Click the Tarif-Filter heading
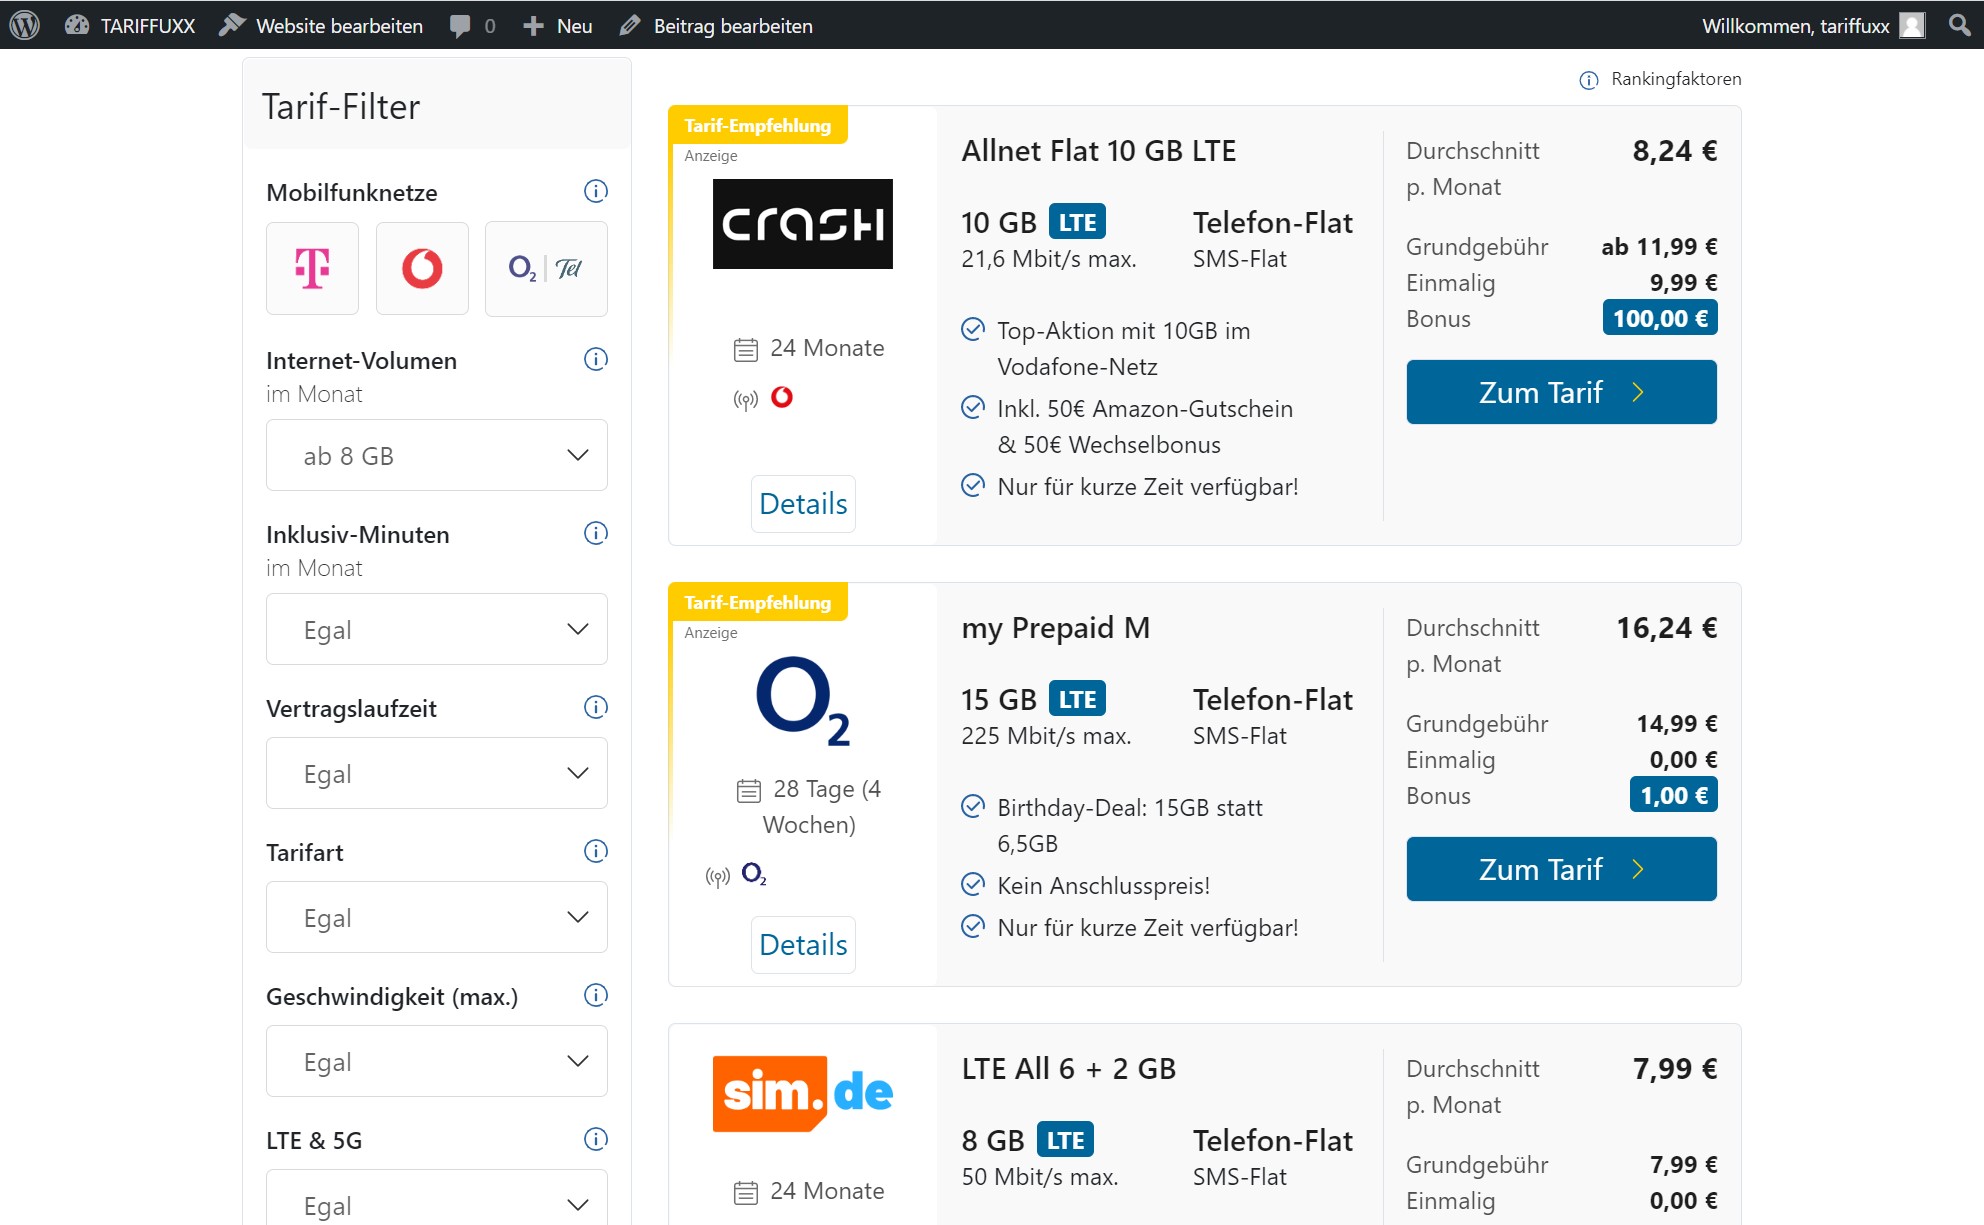Image resolution: width=1984 pixels, height=1225 pixels. 341,107
